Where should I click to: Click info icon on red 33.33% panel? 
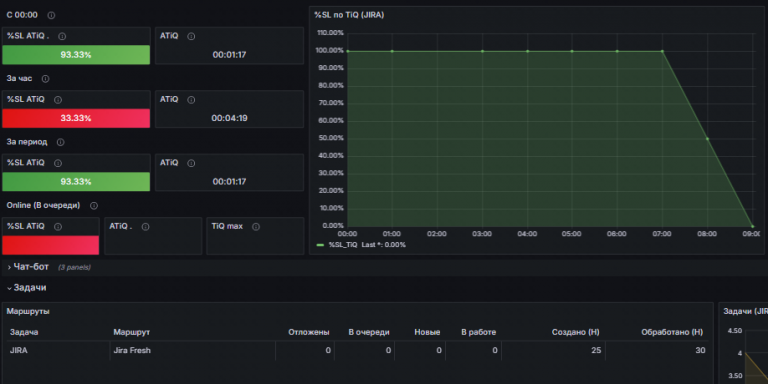(58, 100)
